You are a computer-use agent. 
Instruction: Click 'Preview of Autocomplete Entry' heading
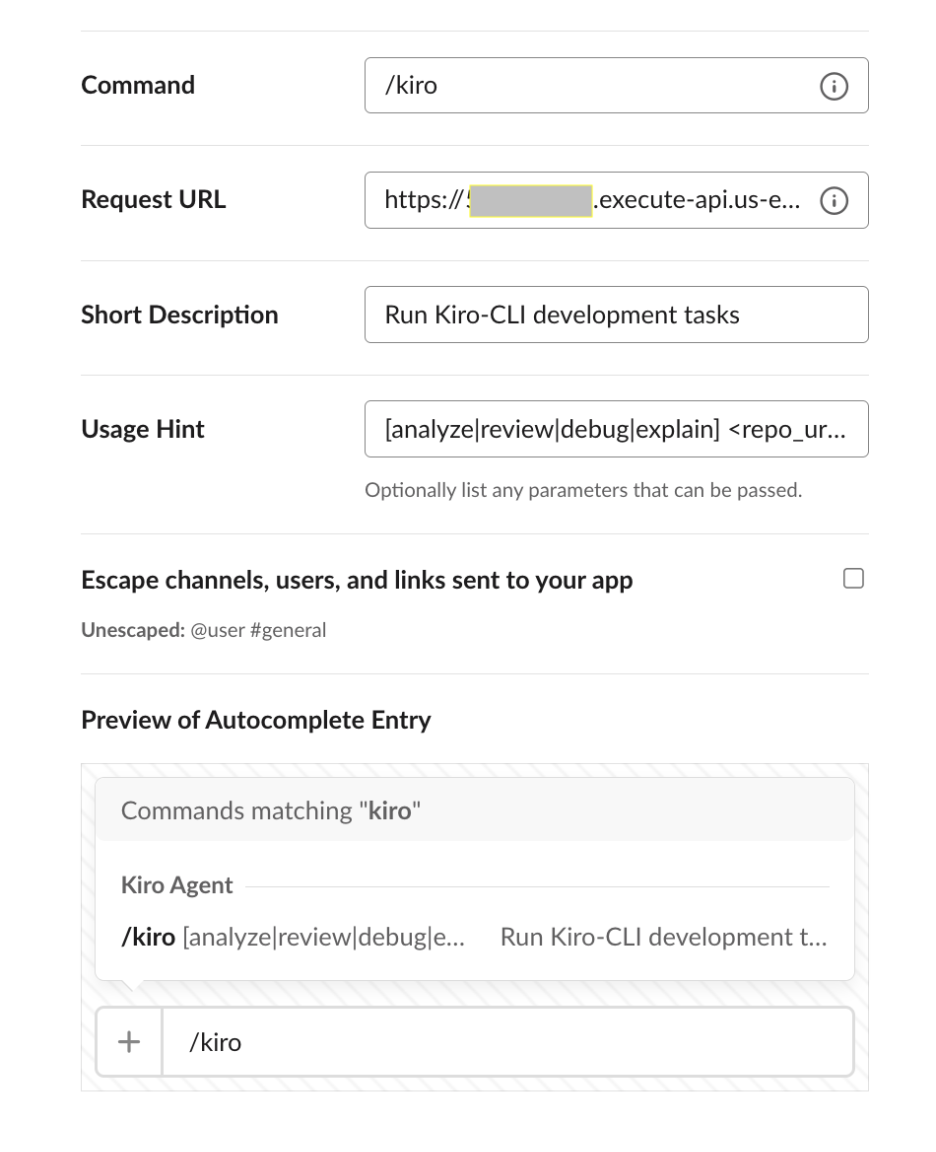tap(256, 720)
